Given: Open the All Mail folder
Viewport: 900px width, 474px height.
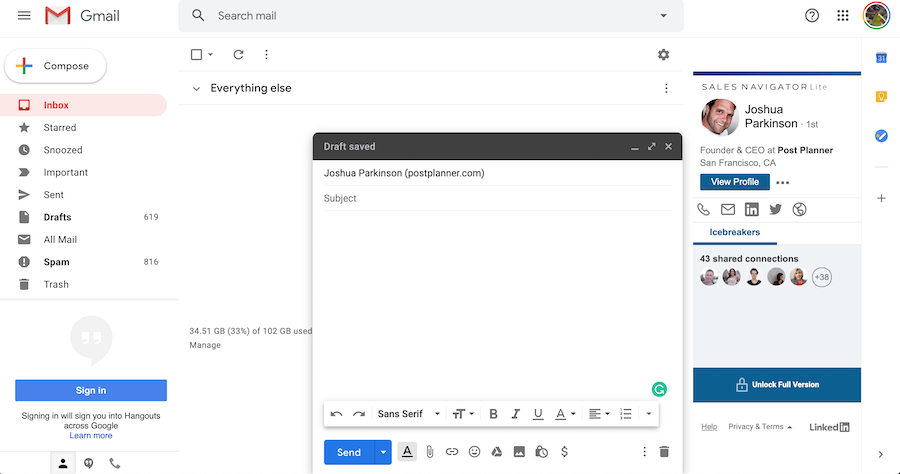Looking at the screenshot, I should (x=83, y=239).
